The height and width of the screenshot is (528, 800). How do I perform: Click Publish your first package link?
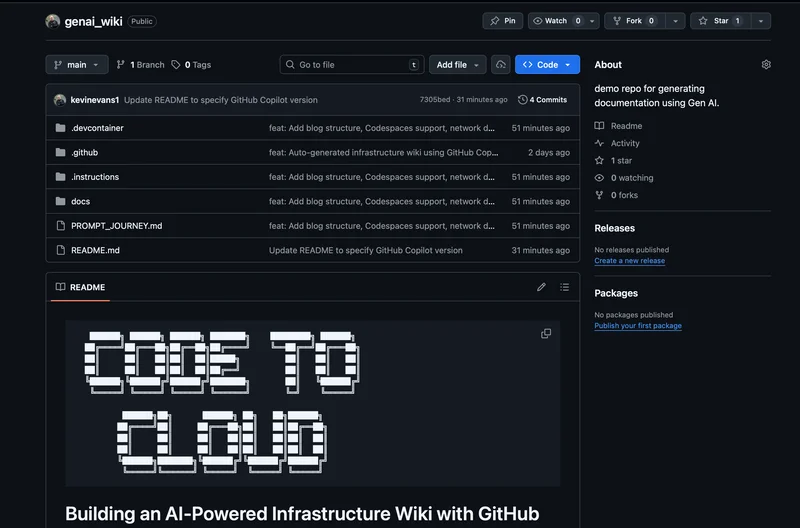(638, 326)
